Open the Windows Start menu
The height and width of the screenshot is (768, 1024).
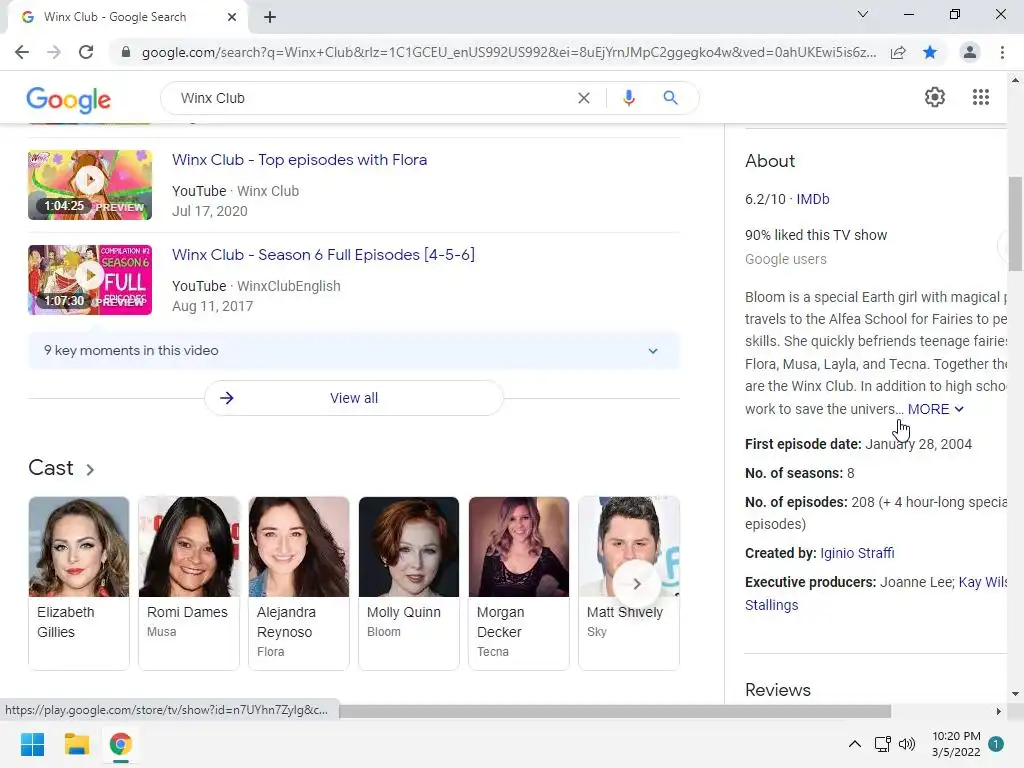tap(32, 744)
